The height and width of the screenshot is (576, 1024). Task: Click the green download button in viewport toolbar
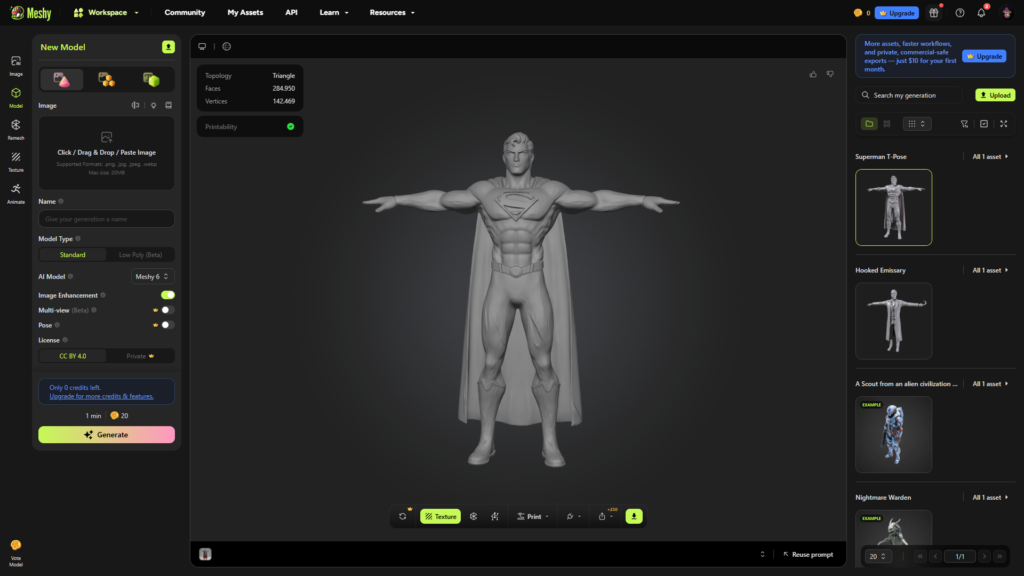pos(634,516)
